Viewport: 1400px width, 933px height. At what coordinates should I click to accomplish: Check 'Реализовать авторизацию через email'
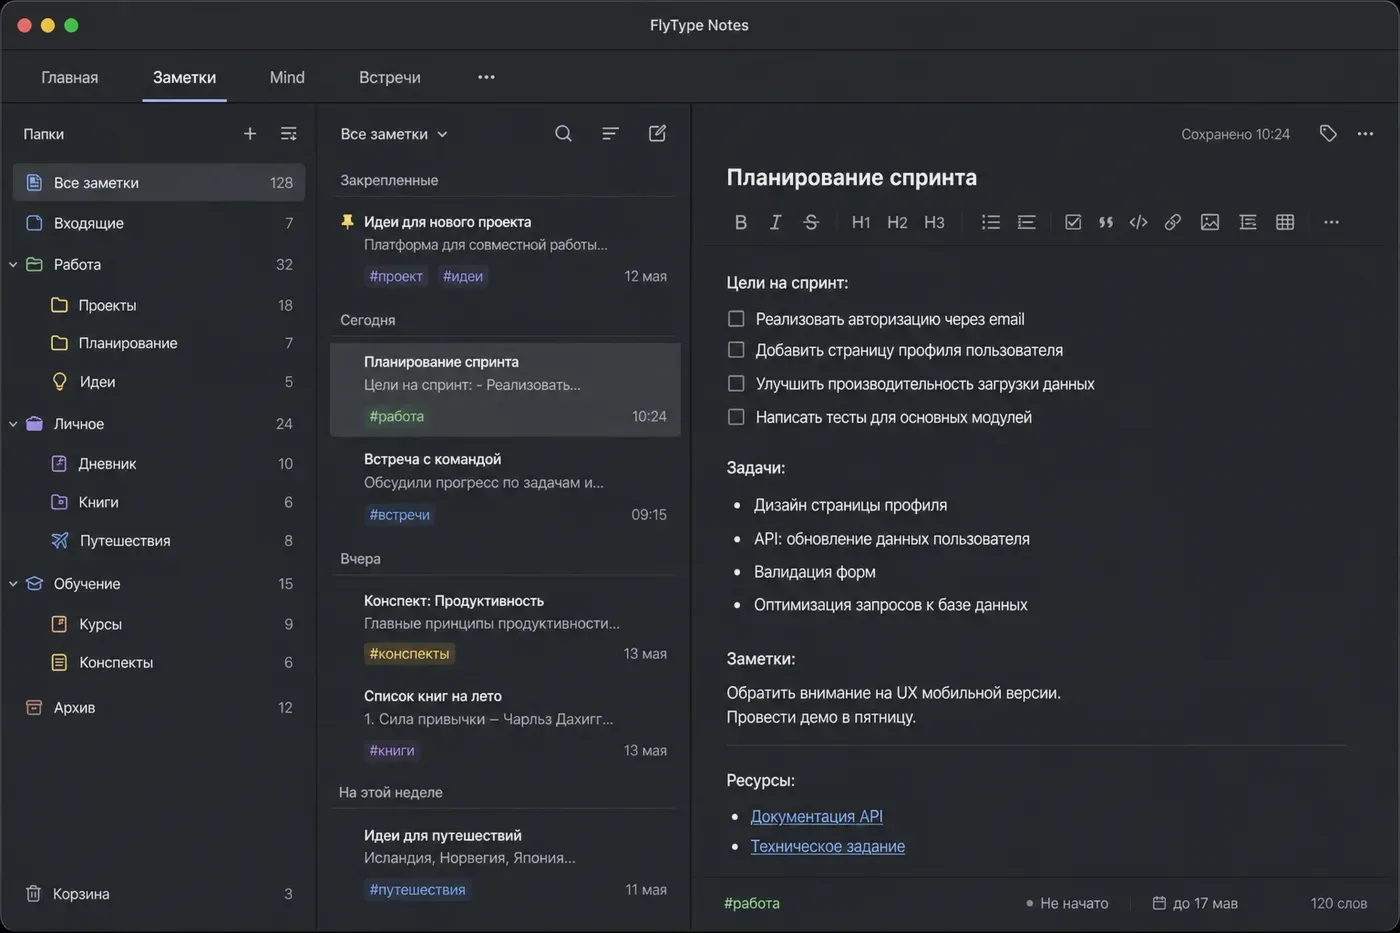[x=736, y=319]
